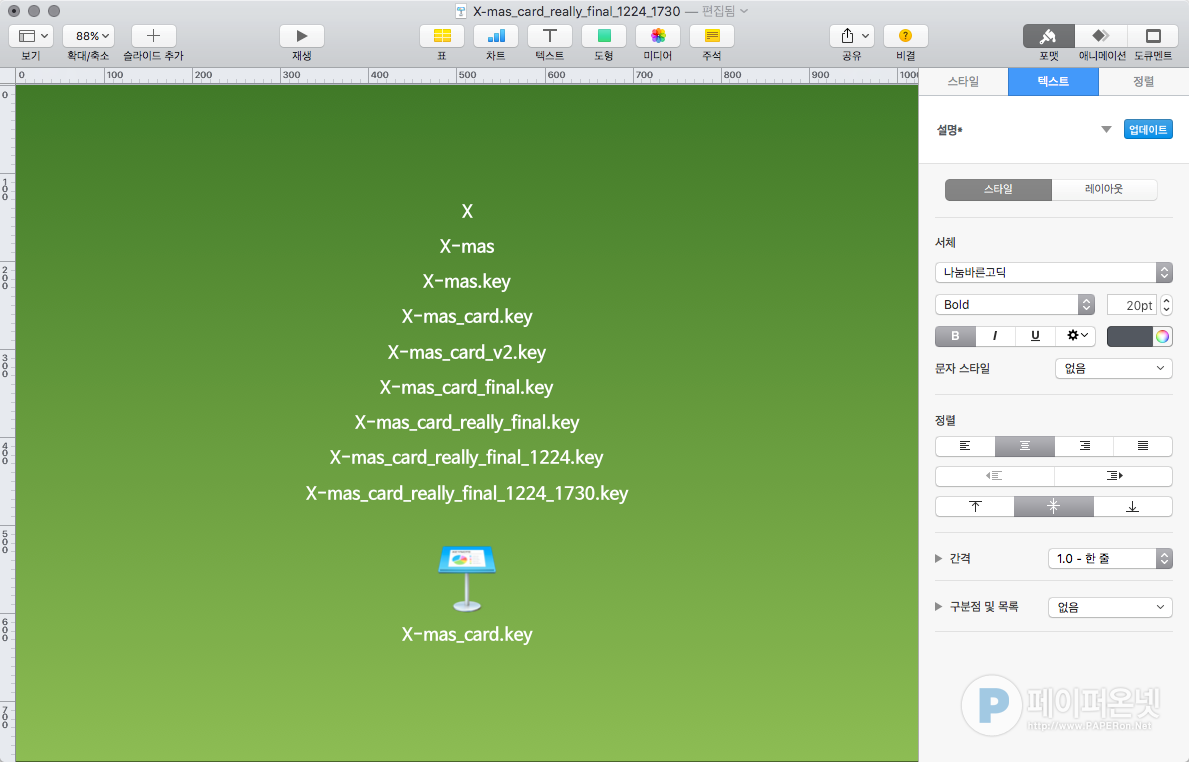This screenshot has height=762, width=1189.
Task: Click the 20pt font size field
Action: coord(1134,304)
